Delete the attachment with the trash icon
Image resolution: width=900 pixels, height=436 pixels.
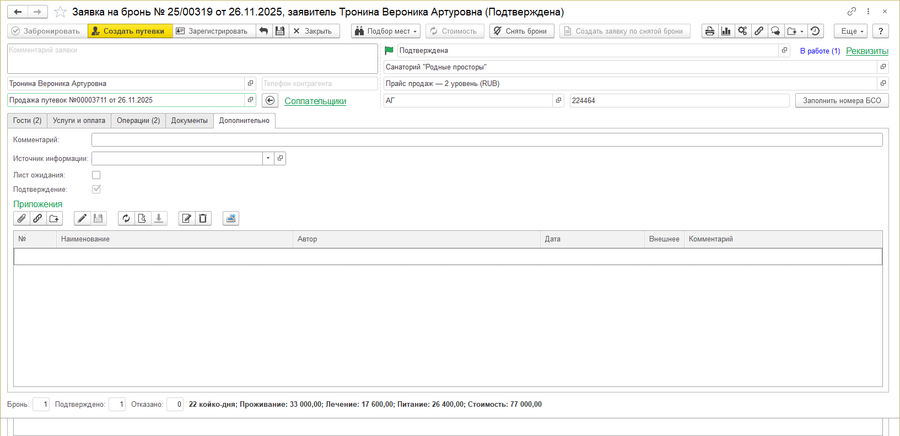(203, 218)
